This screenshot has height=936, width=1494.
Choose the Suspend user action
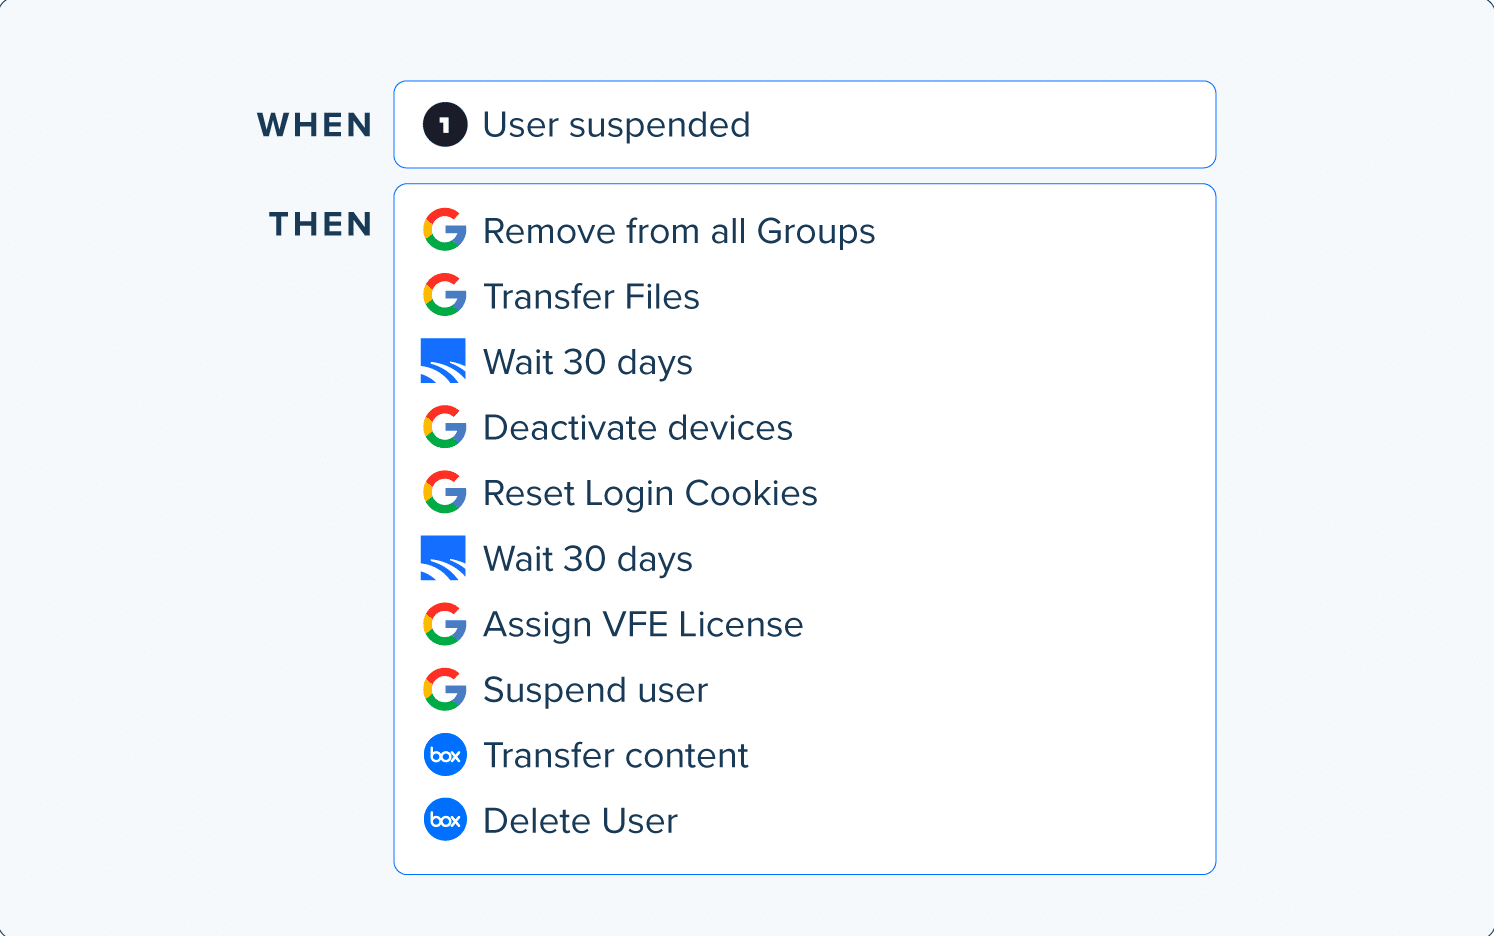[x=595, y=690]
